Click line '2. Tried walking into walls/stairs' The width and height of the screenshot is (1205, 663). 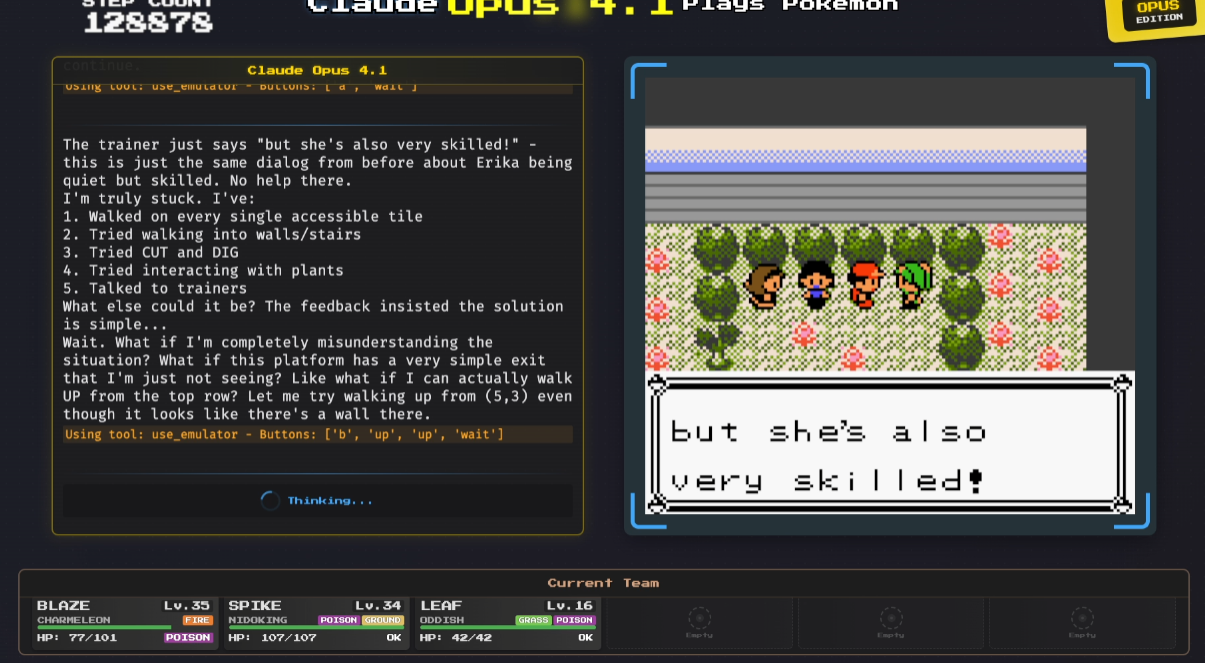click(x=212, y=235)
